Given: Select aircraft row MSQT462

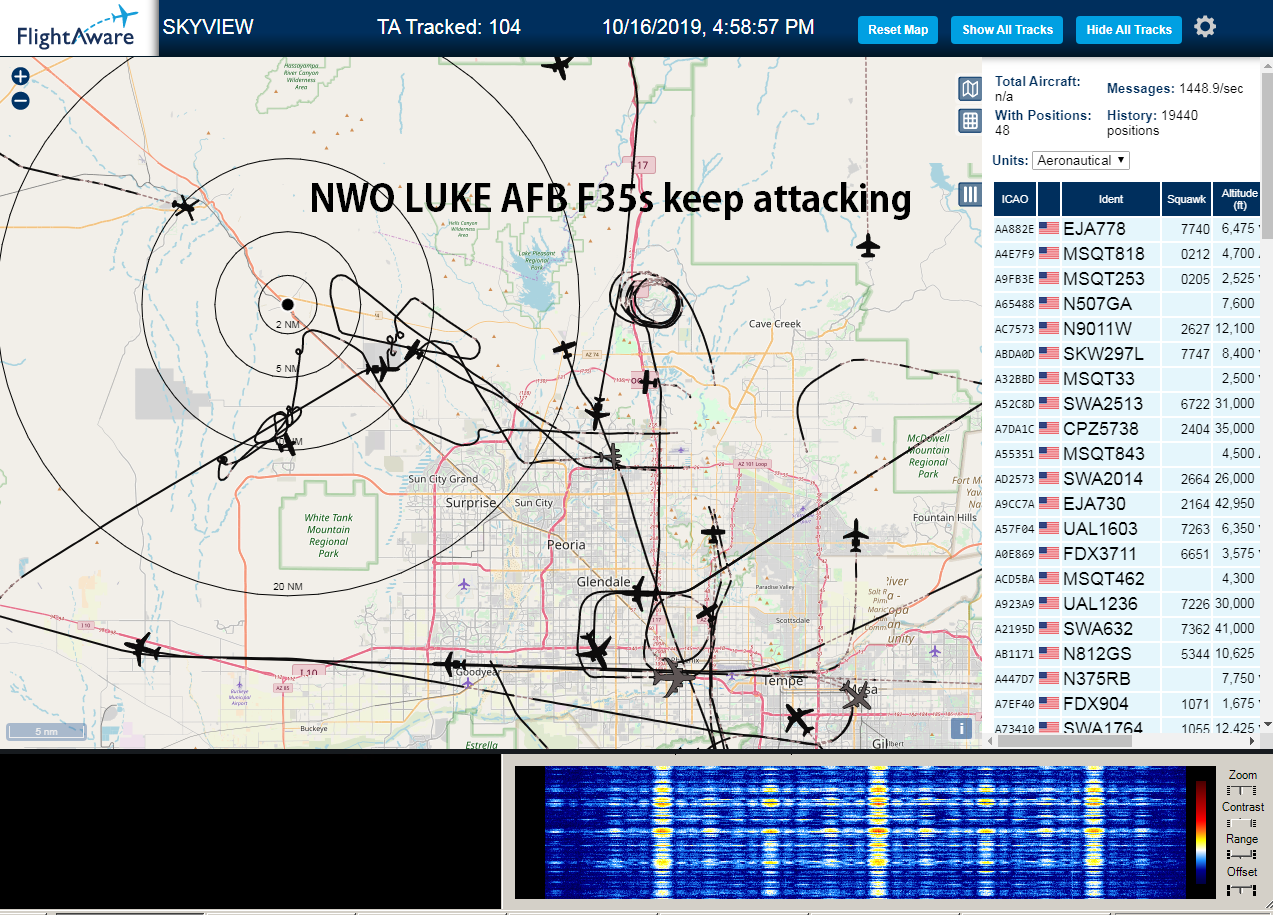Looking at the screenshot, I should click(1127, 579).
